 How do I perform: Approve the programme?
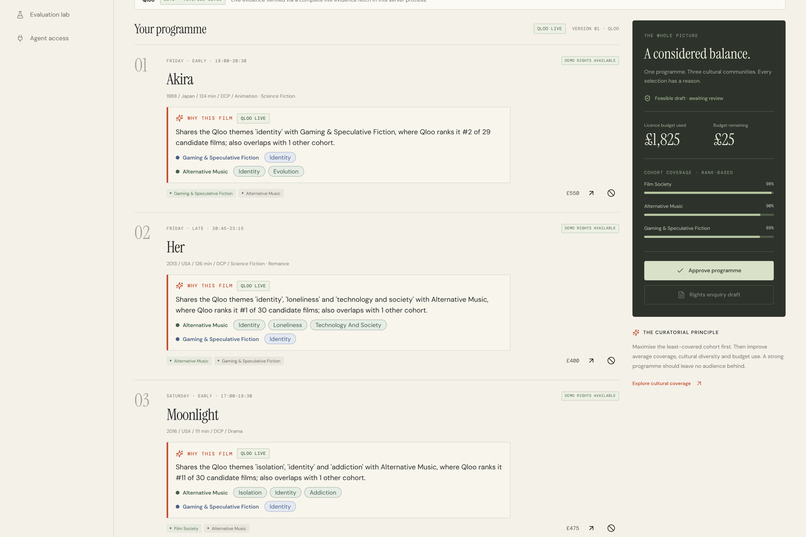(x=709, y=271)
